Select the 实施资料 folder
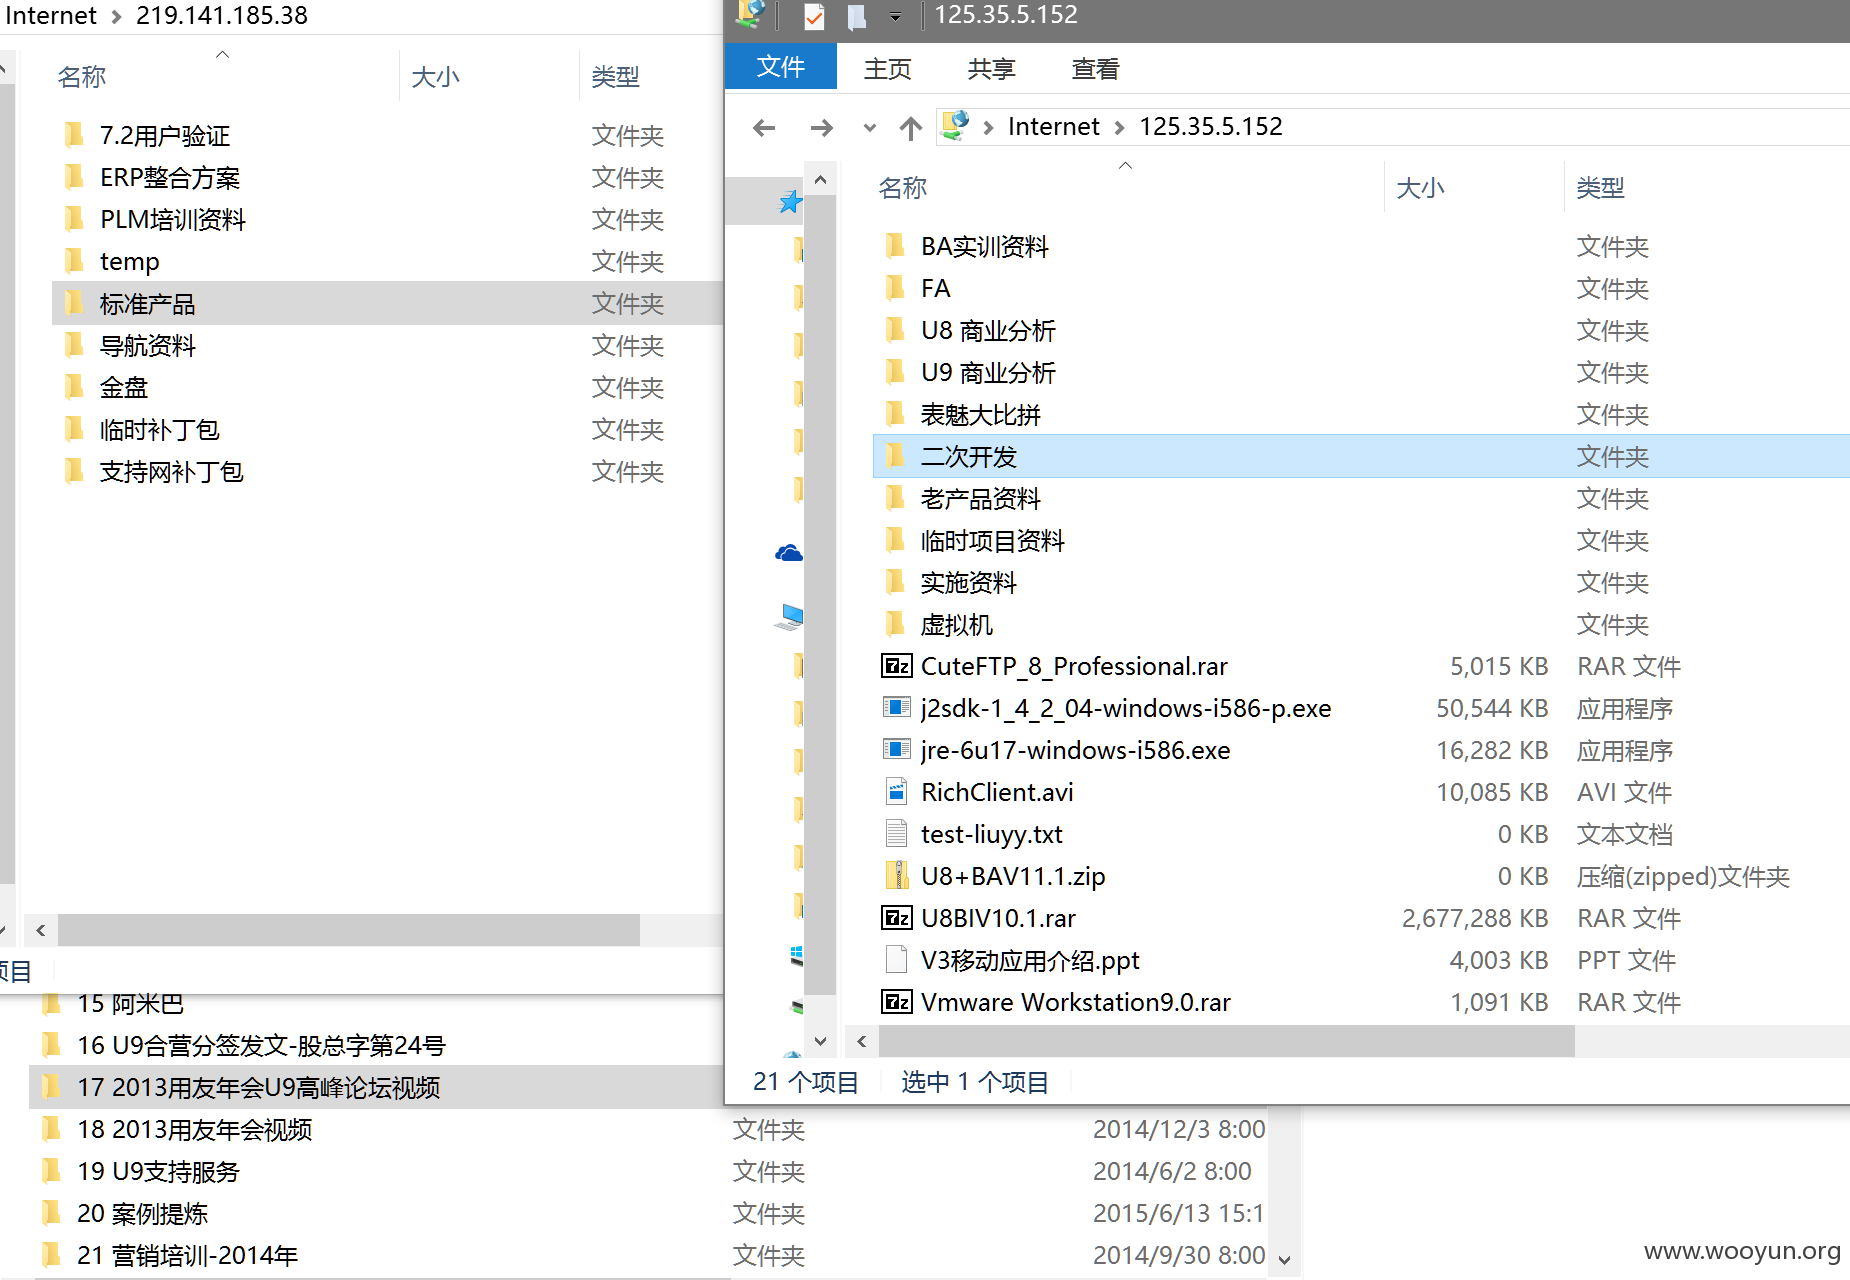This screenshot has width=1850, height=1280. tap(968, 583)
